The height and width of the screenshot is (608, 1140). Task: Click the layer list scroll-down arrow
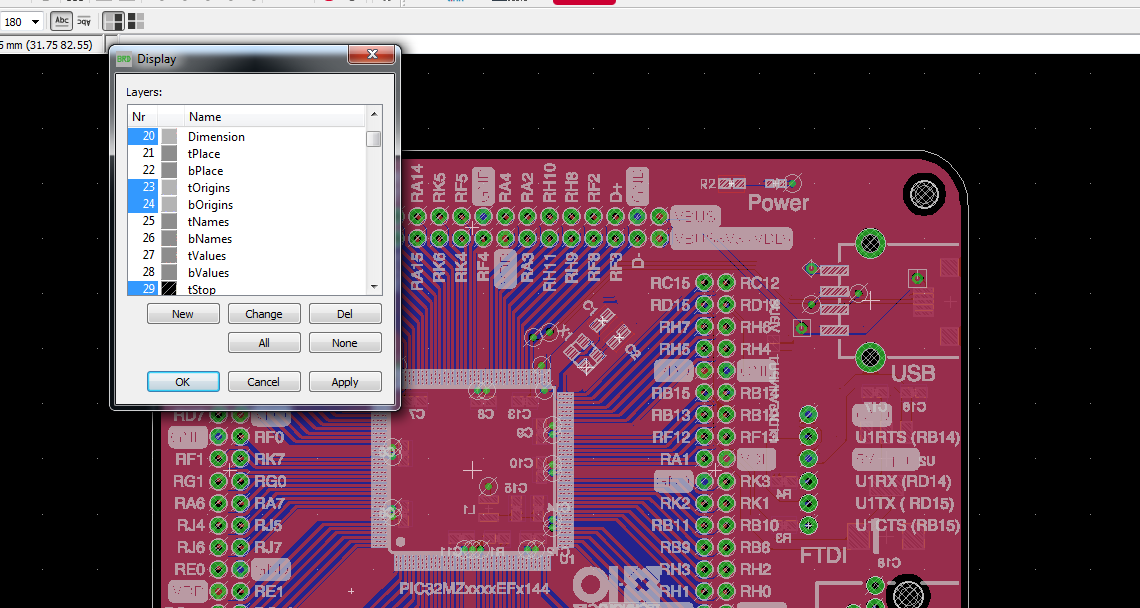pos(374,287)
